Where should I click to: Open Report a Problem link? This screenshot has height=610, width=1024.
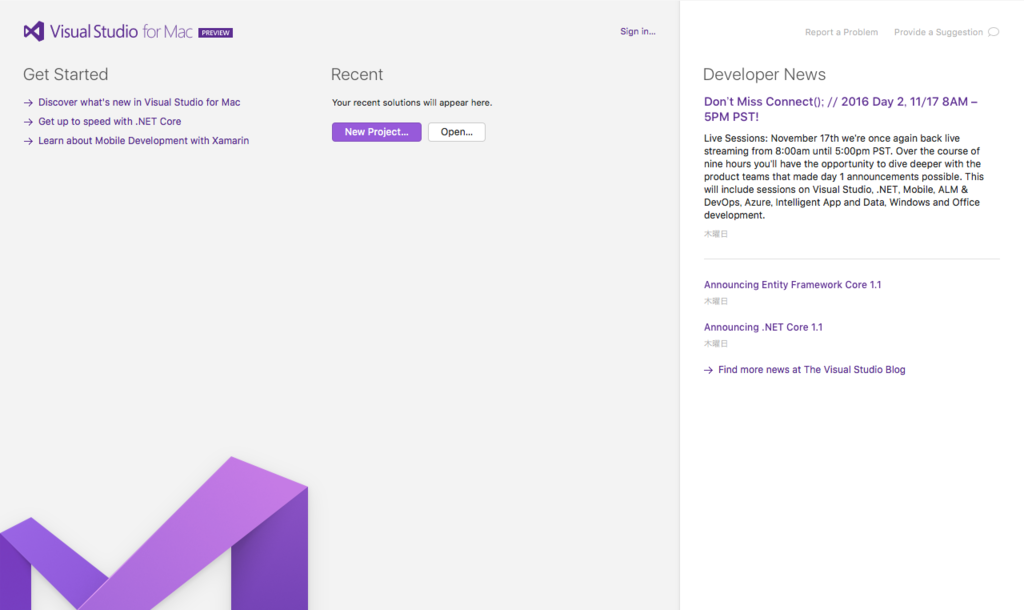coord(841,32)
